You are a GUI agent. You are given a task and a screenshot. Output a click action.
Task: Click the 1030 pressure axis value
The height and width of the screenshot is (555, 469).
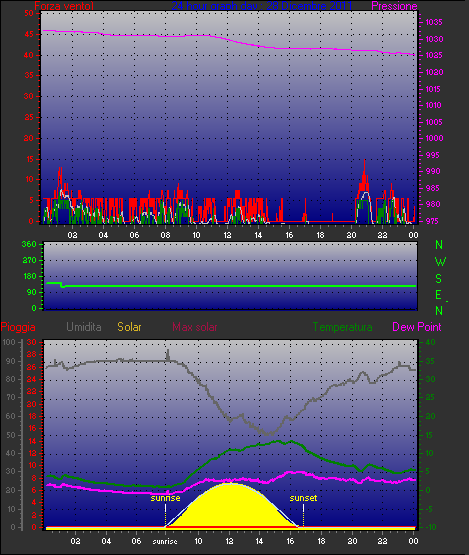[434, 39]
